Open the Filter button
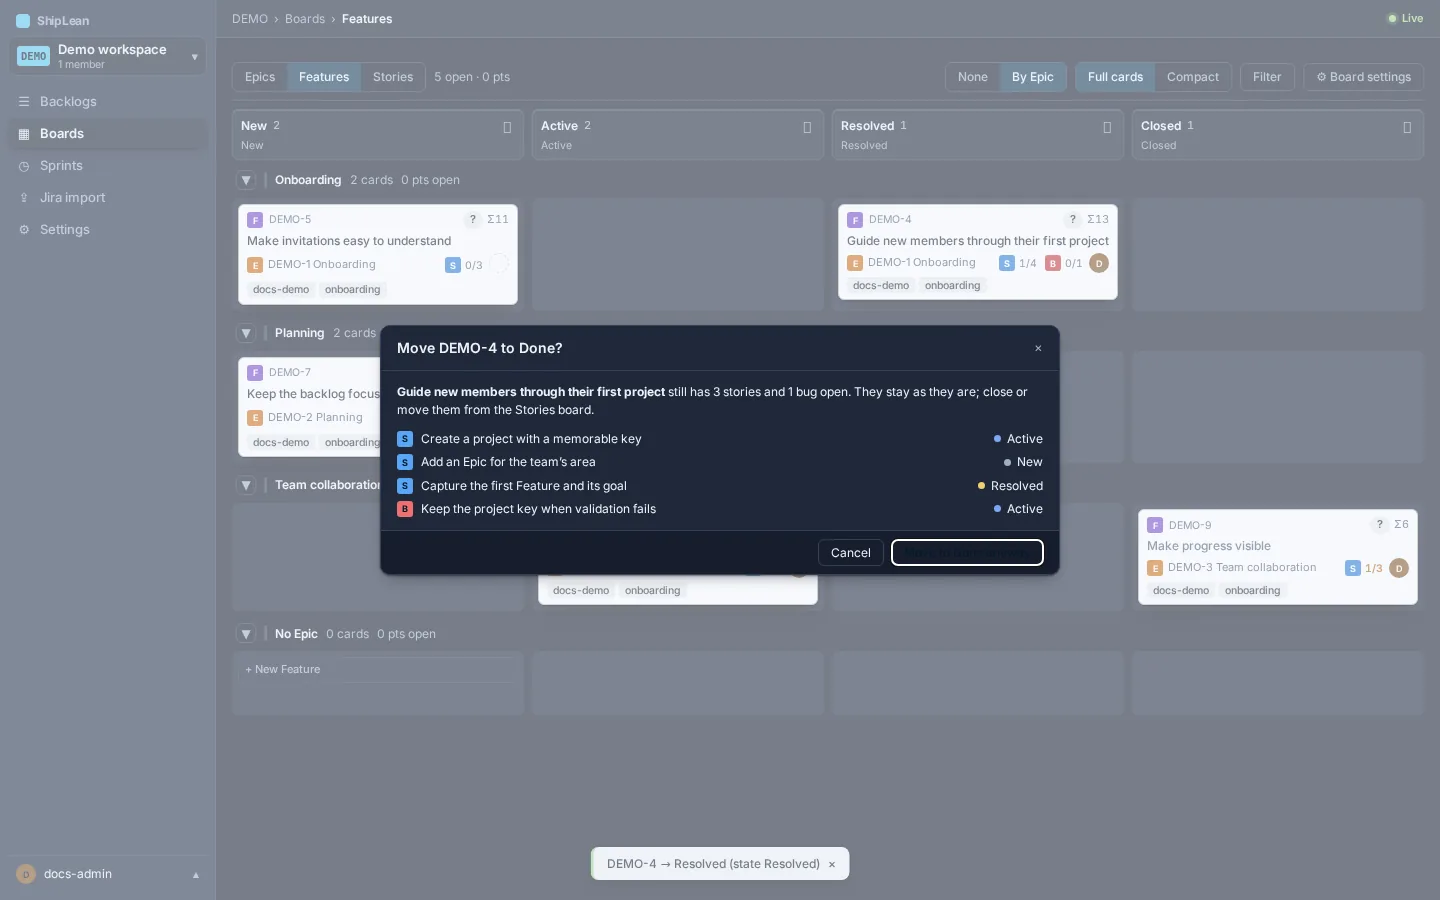The image size is (1440, 900). 1267,77
